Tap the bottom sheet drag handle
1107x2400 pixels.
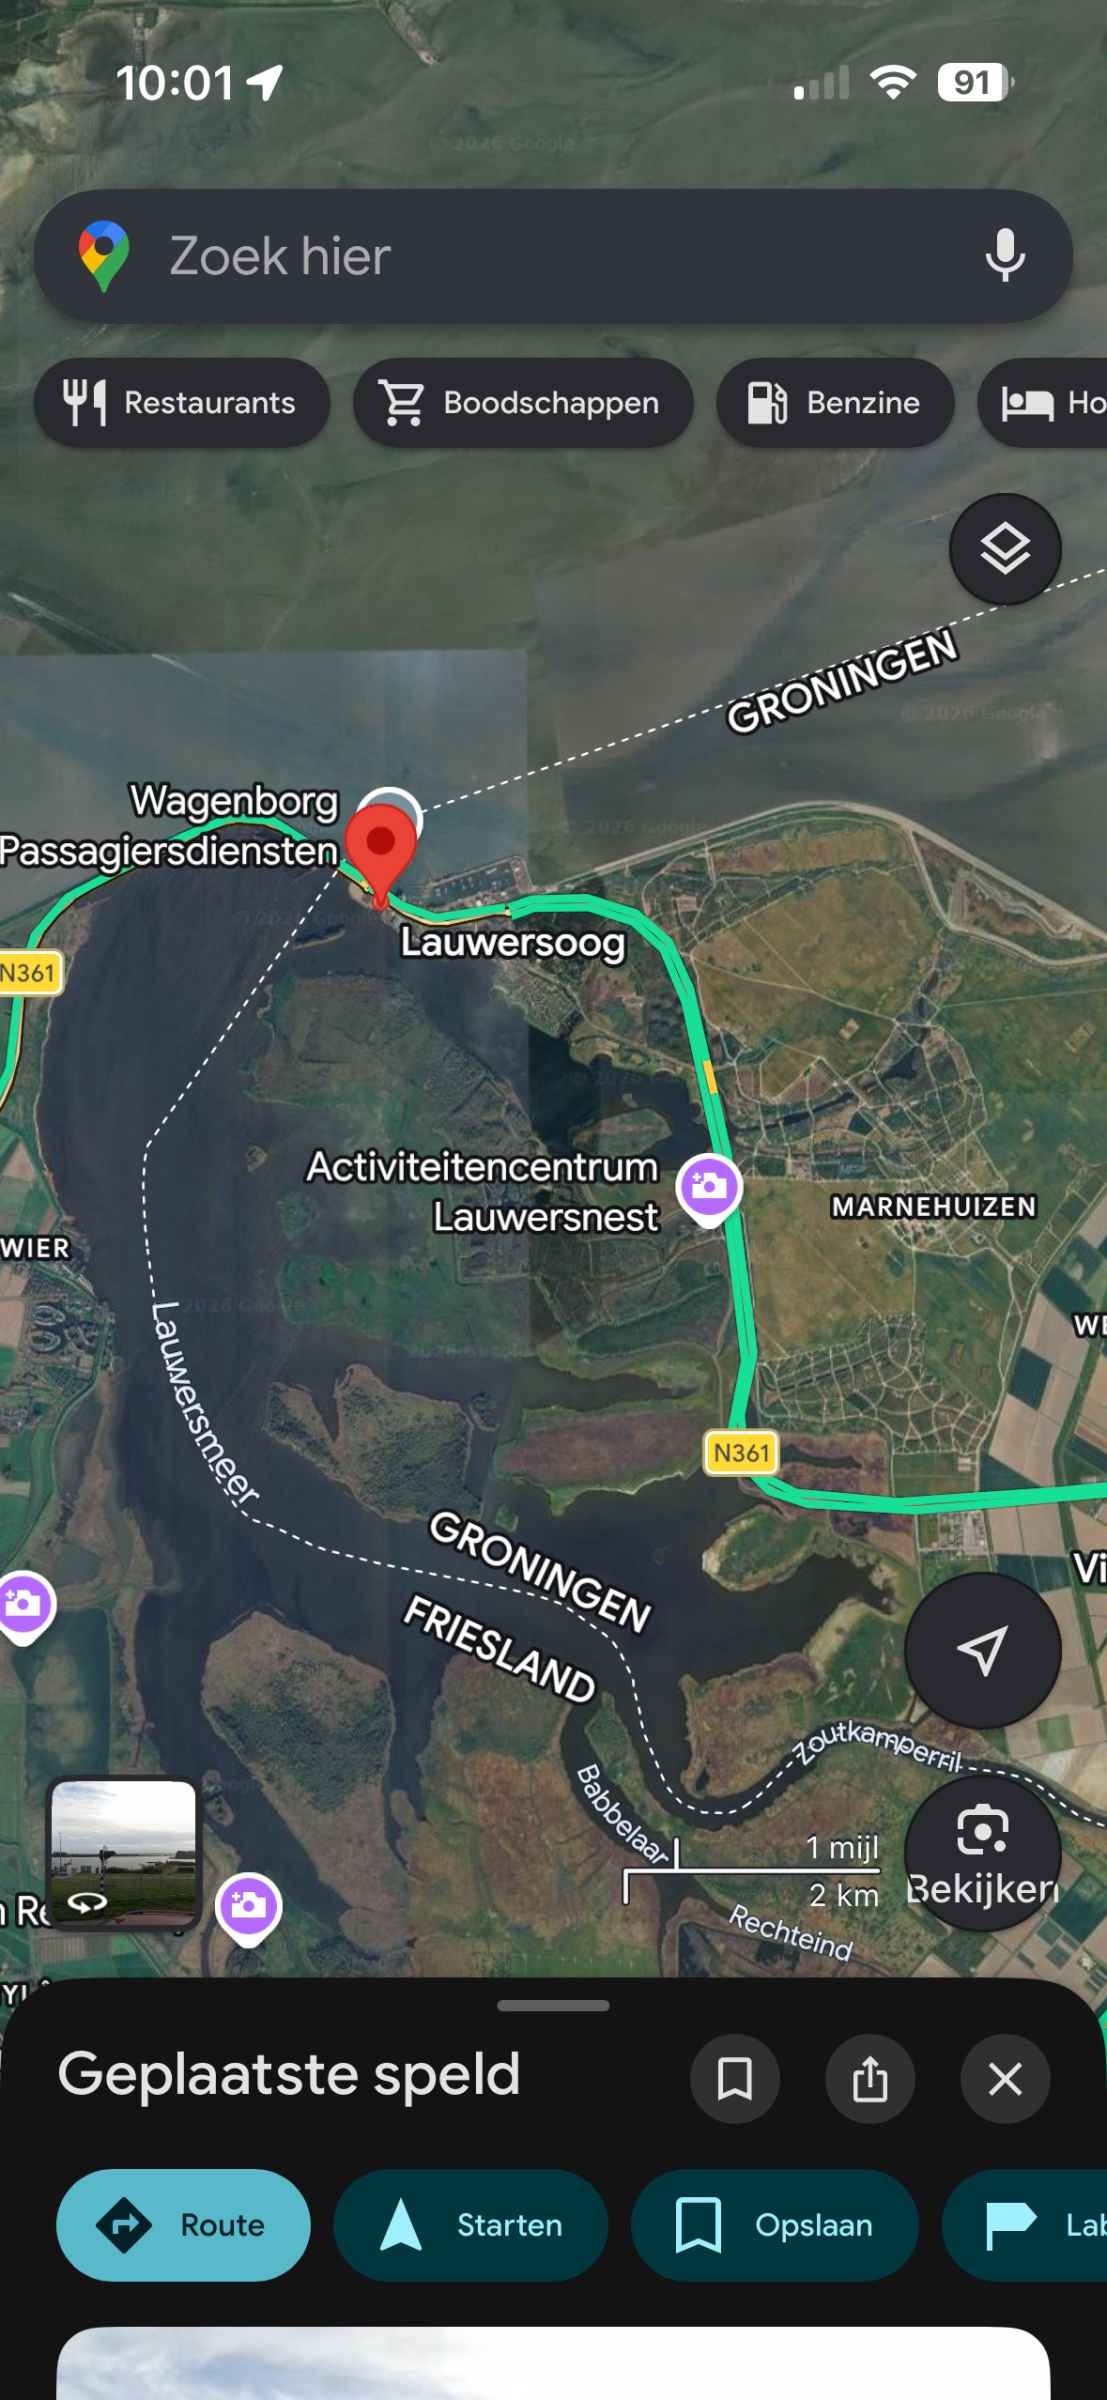click(553, 2005)
